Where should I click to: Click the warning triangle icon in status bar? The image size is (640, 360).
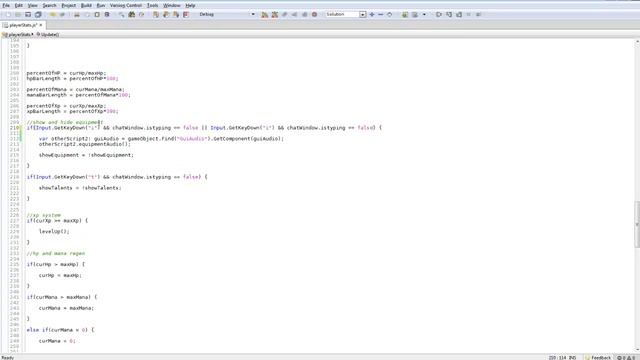[628, 358]
